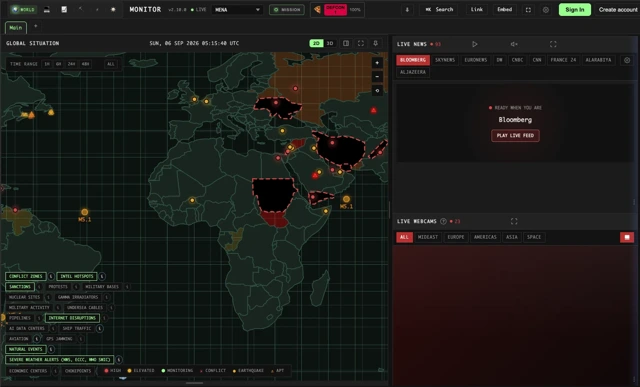The image size is (640, 387).
Task: Select the World variant globe button
Action: 23,9
